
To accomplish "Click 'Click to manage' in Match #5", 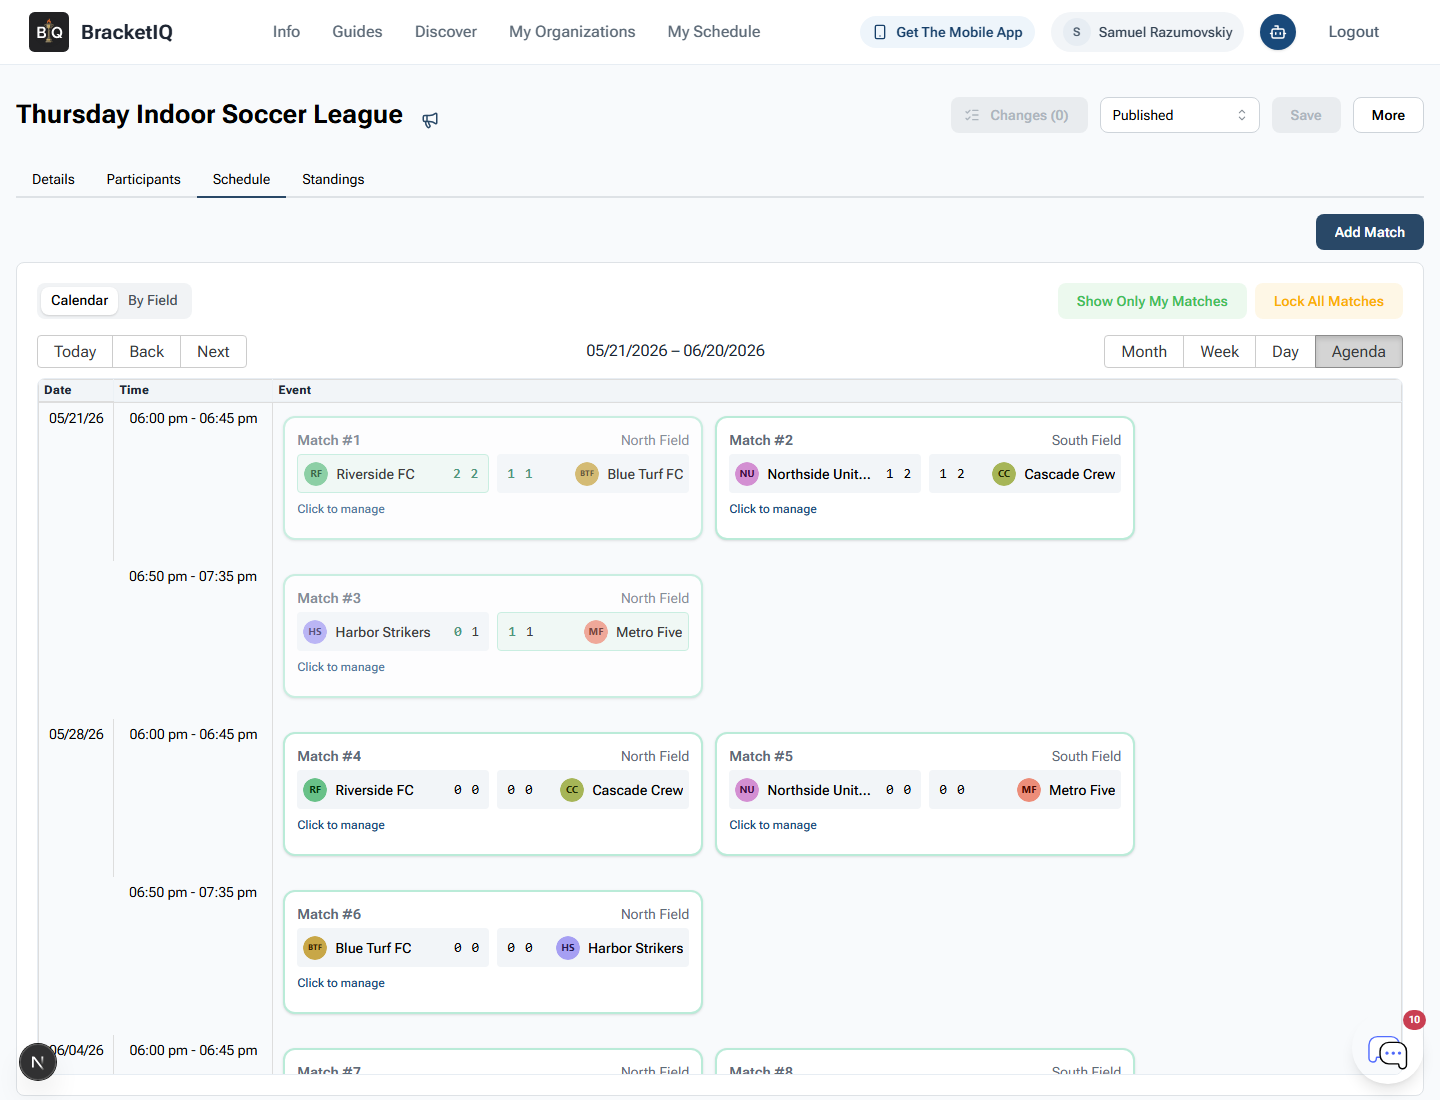I will pos(773,825).
